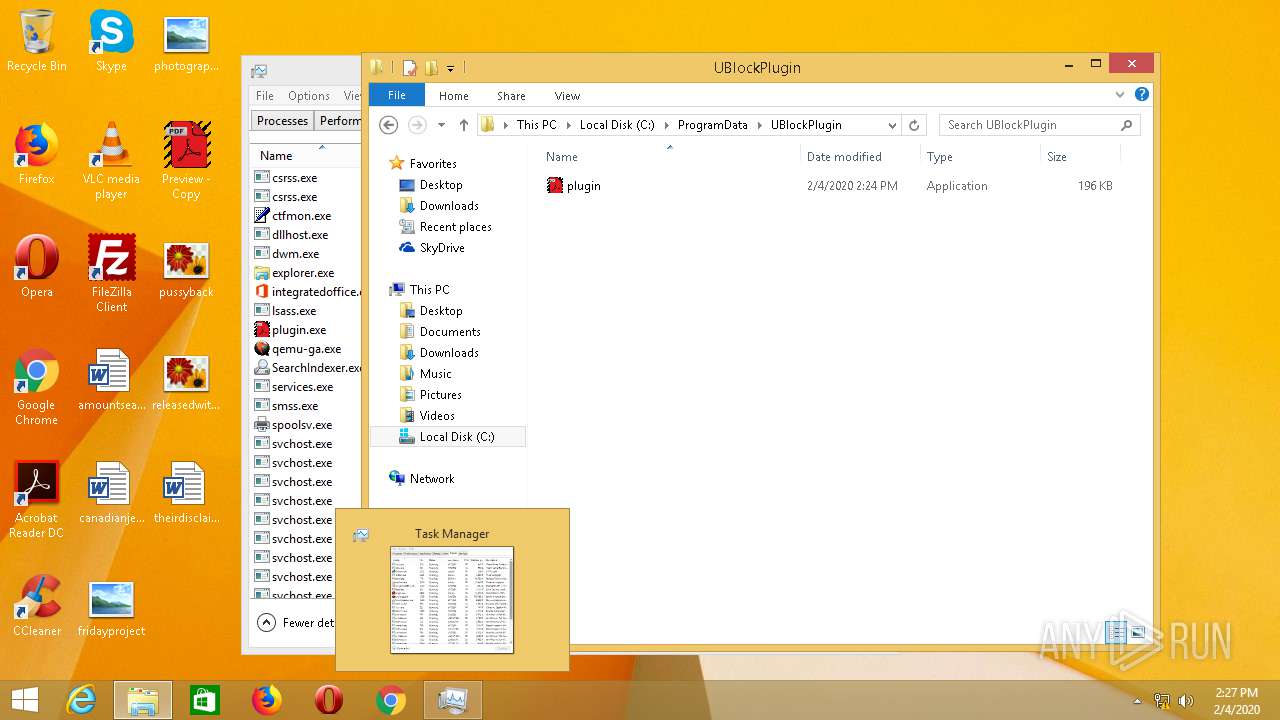Click ProgramData in the address breadcrumb
The image size is (1280, 720).
[x=712, y=125]
